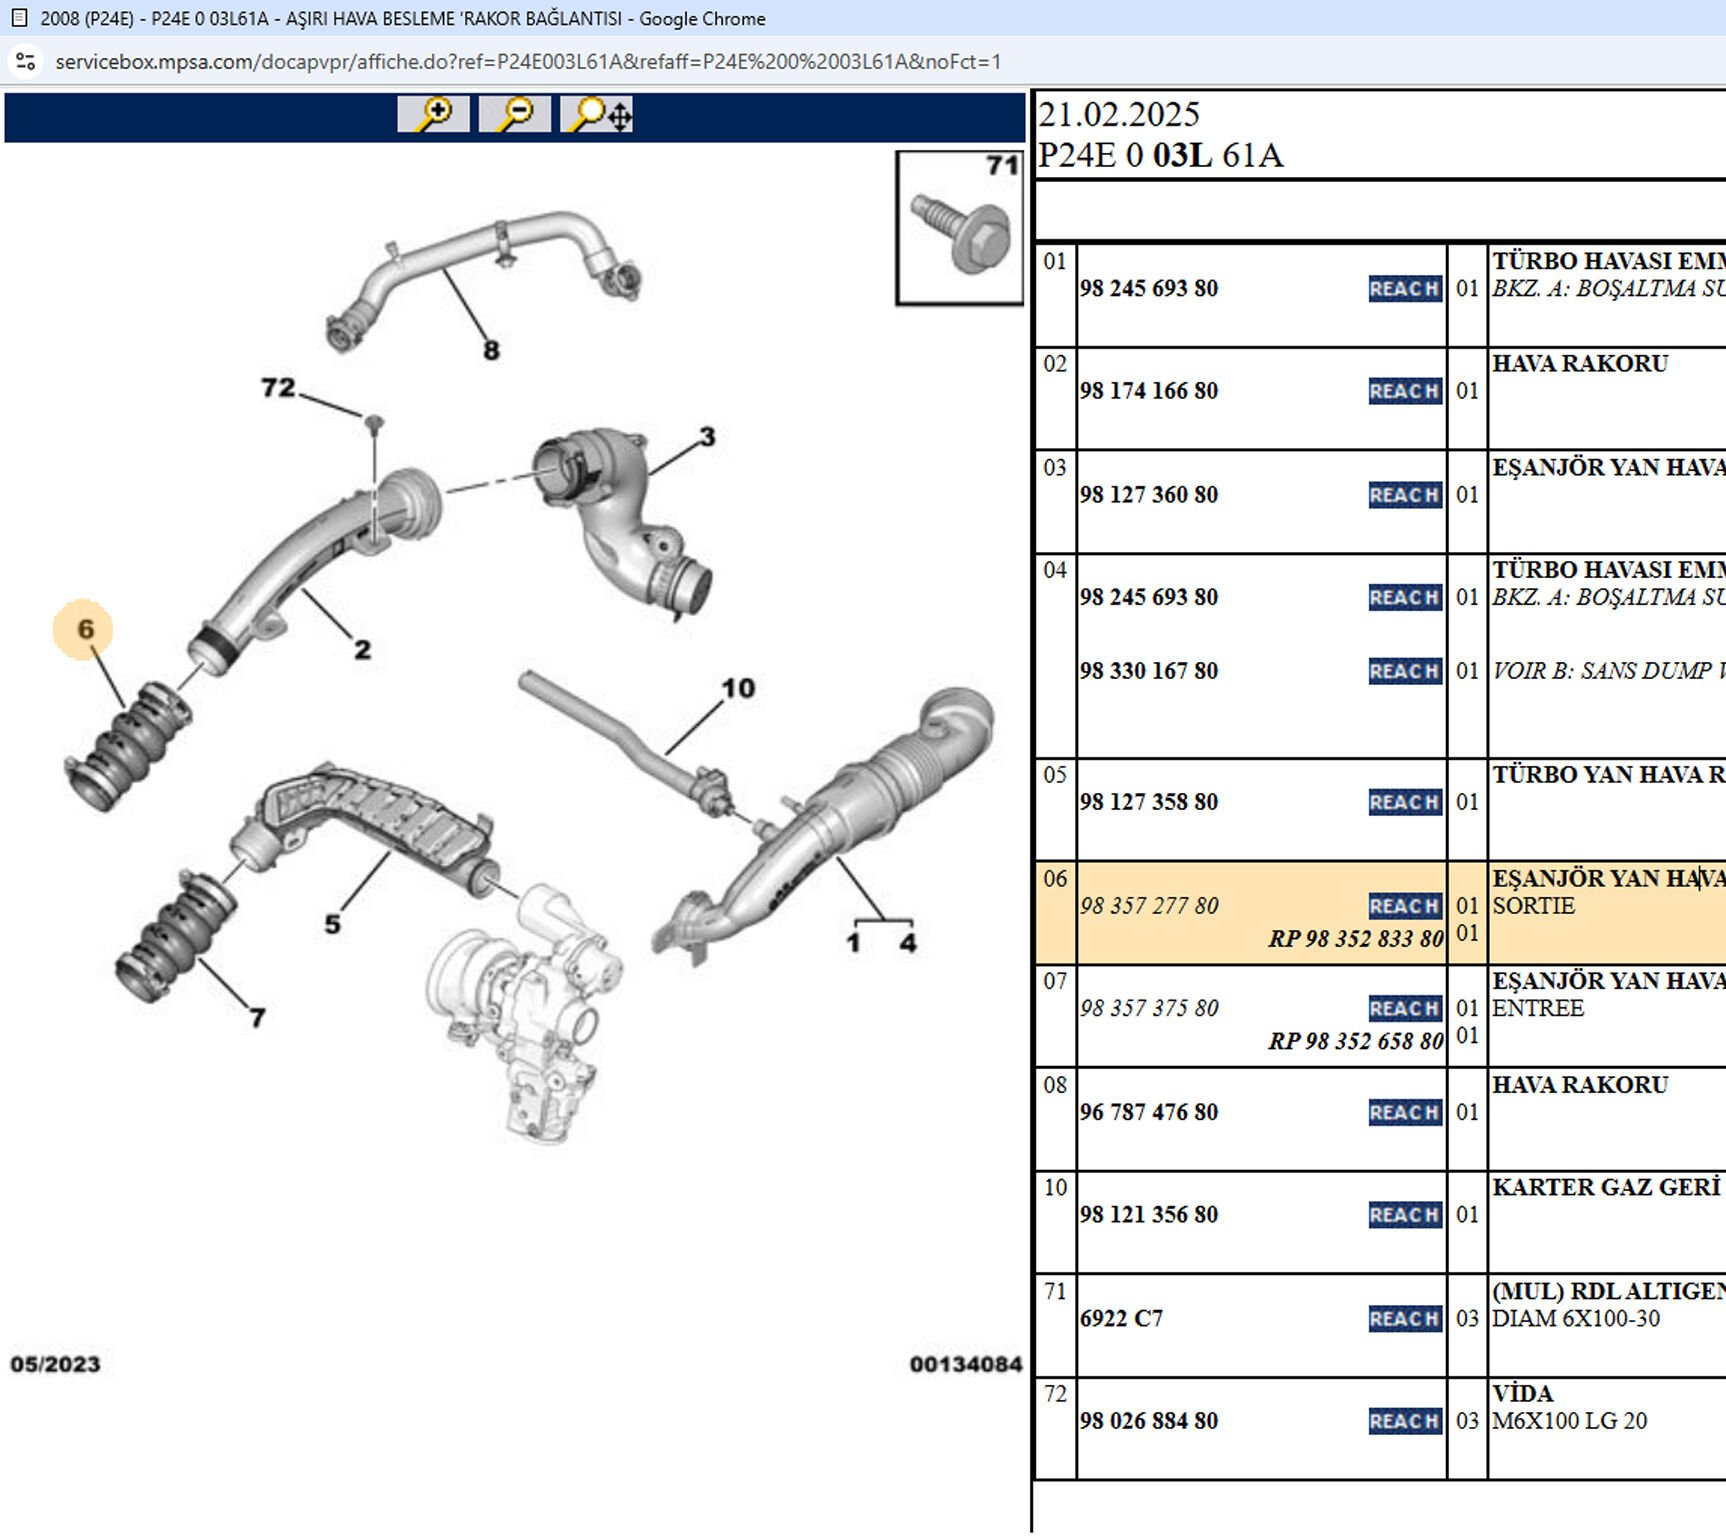Screen dimensions: 1726x1536
Task: Click the zoom in magnifier icon
Action: 433,114
